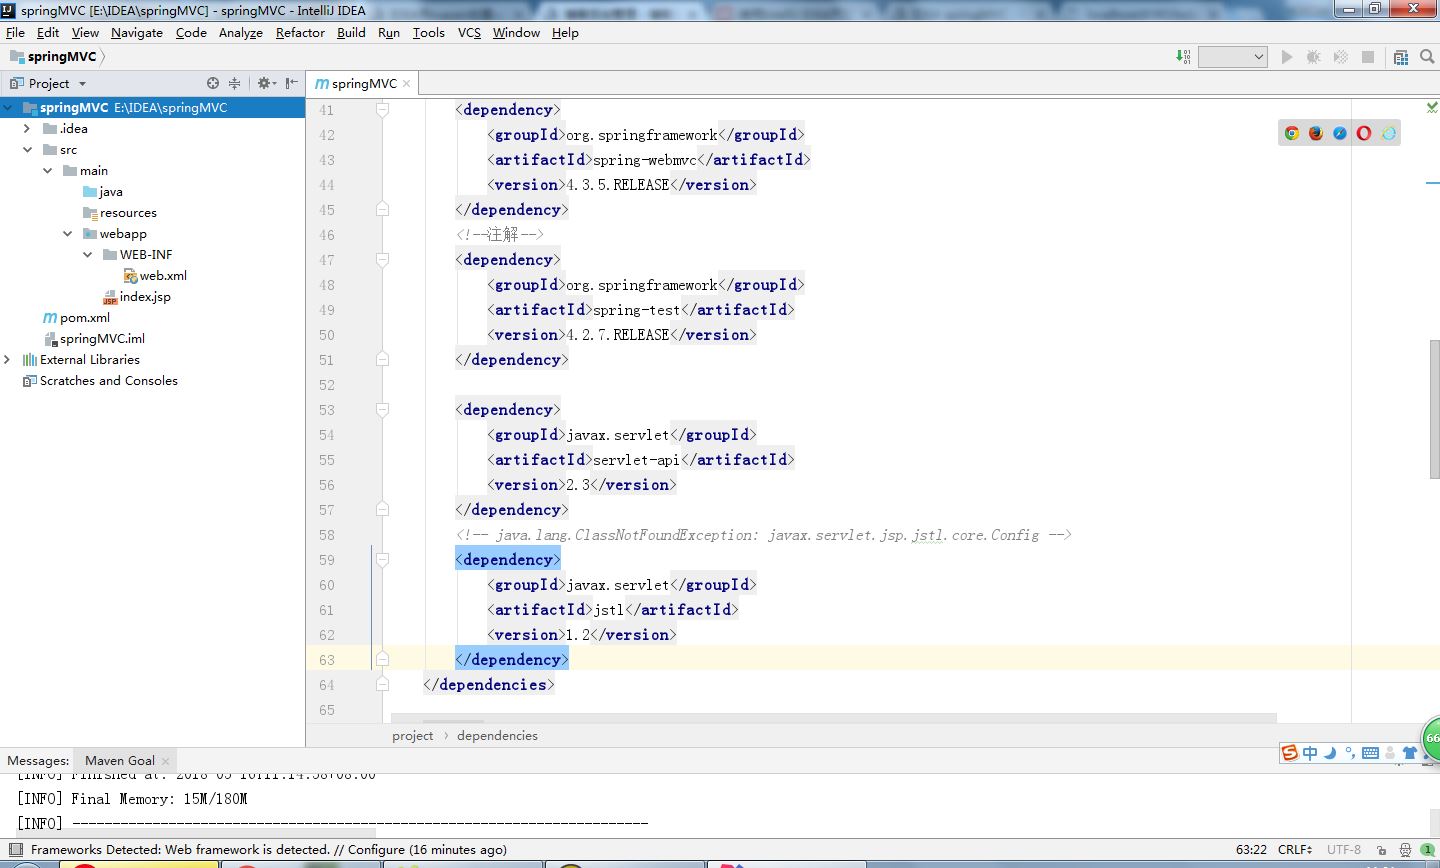This screenshot has width=1440, height=868.
Task: Click CRLF line separator in status bar
Action: point(1295,849)
